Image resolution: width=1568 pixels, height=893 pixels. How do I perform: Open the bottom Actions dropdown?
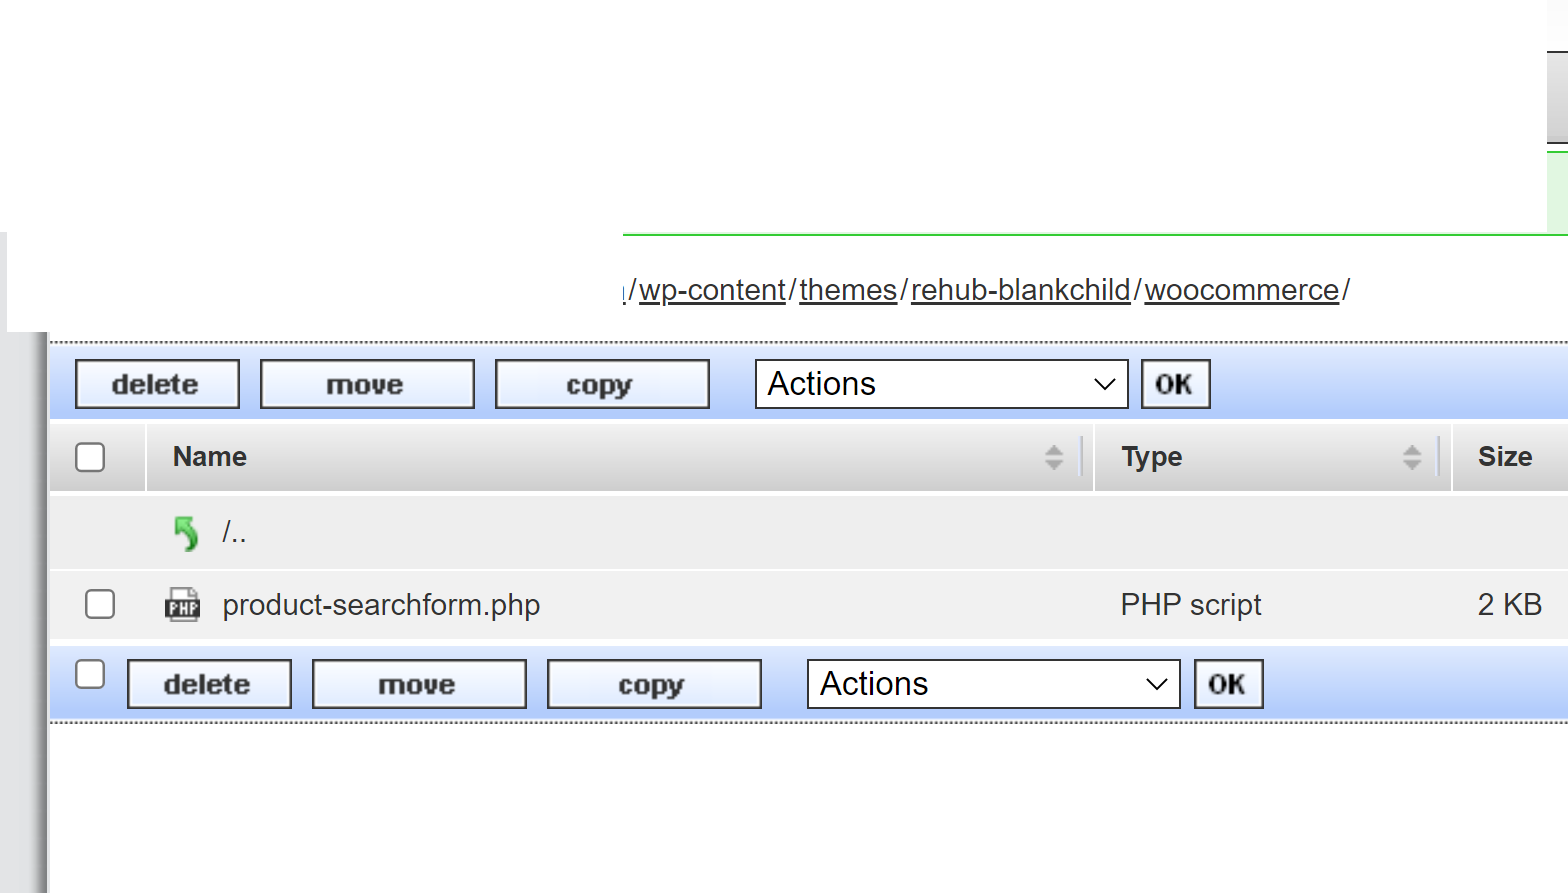coord(993,684)
